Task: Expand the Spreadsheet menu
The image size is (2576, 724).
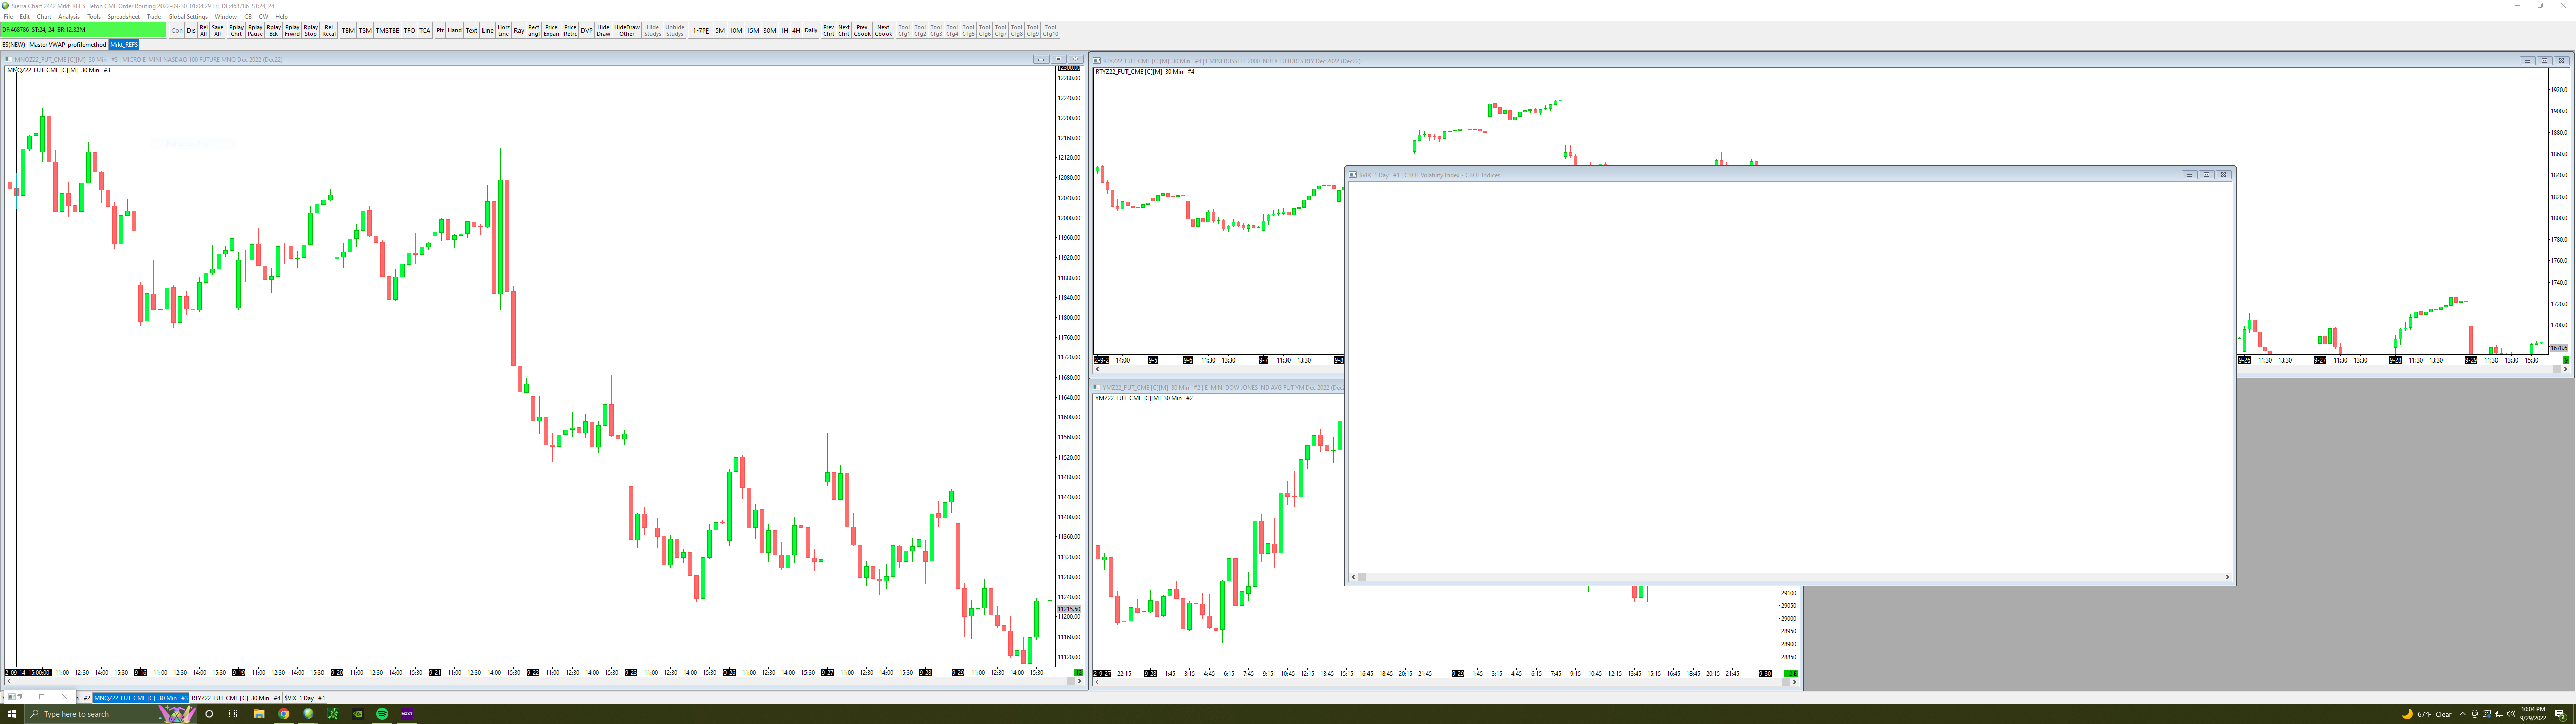Action: [124, 17]
